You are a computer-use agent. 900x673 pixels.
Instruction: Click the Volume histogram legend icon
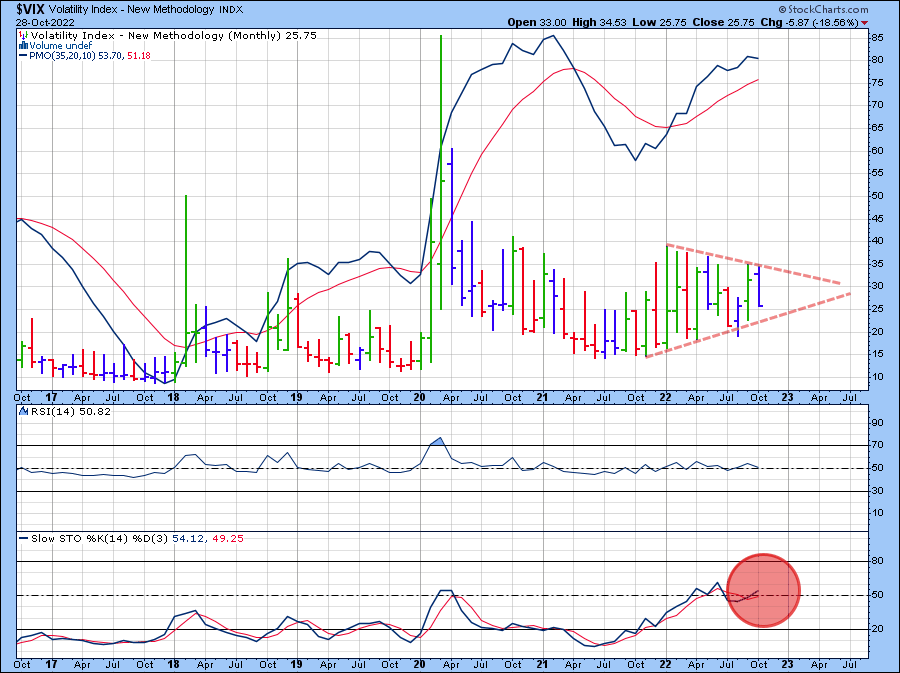pos(22,46)
